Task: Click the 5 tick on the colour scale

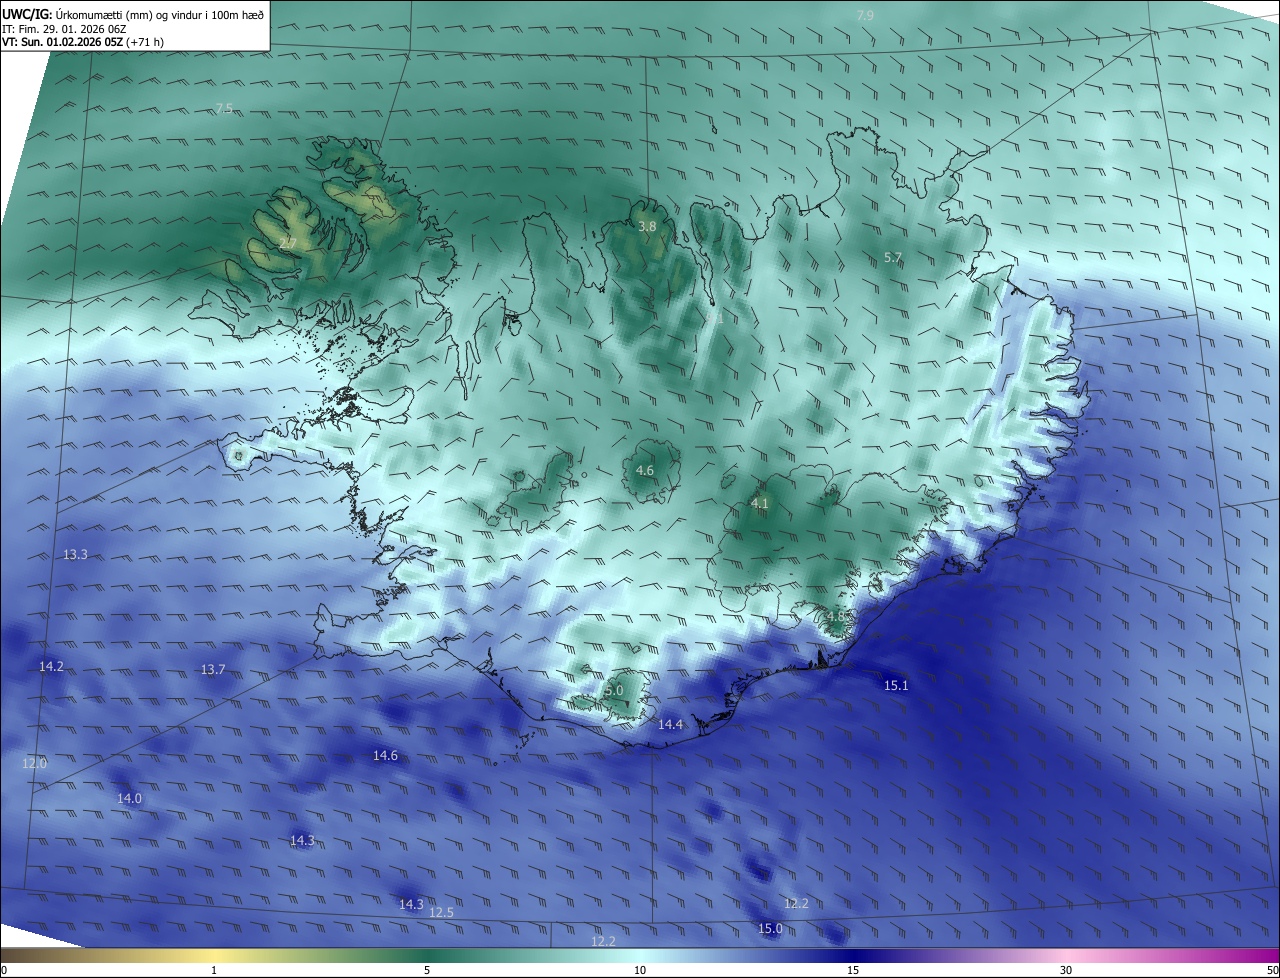Action: click(427, 970)
